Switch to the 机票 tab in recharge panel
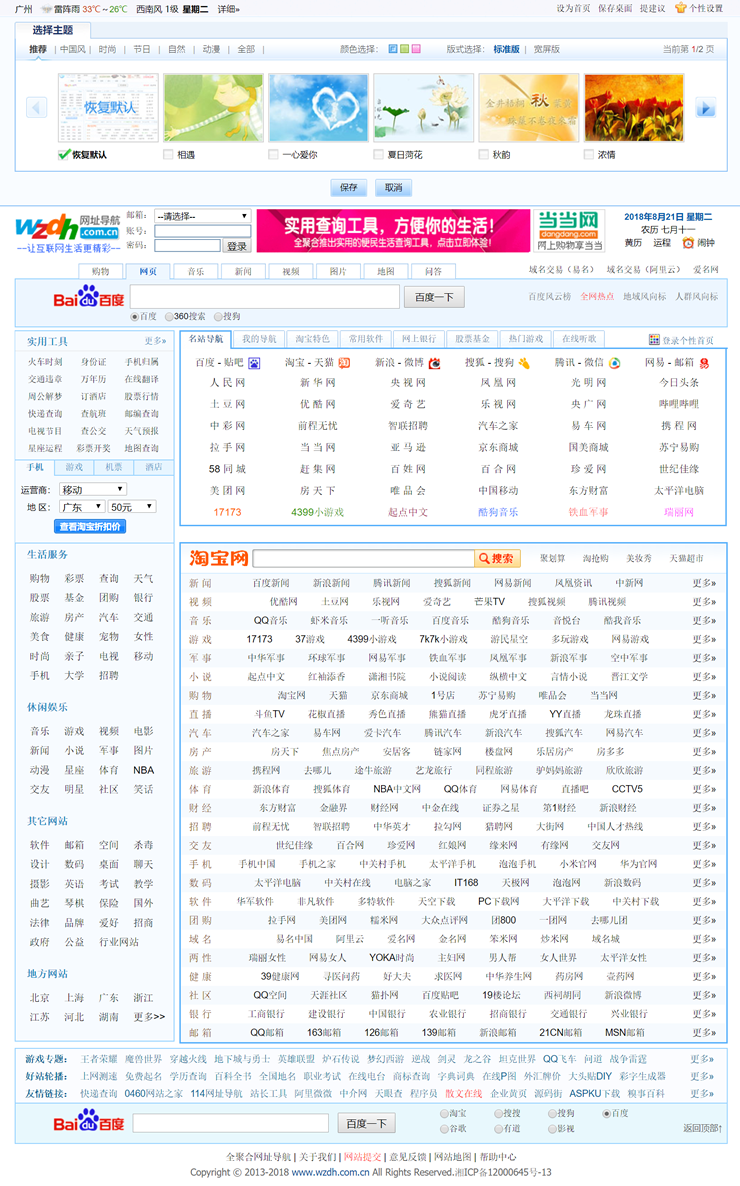Viewport: 740px width, 1186px height. click(x=113, y=467)
